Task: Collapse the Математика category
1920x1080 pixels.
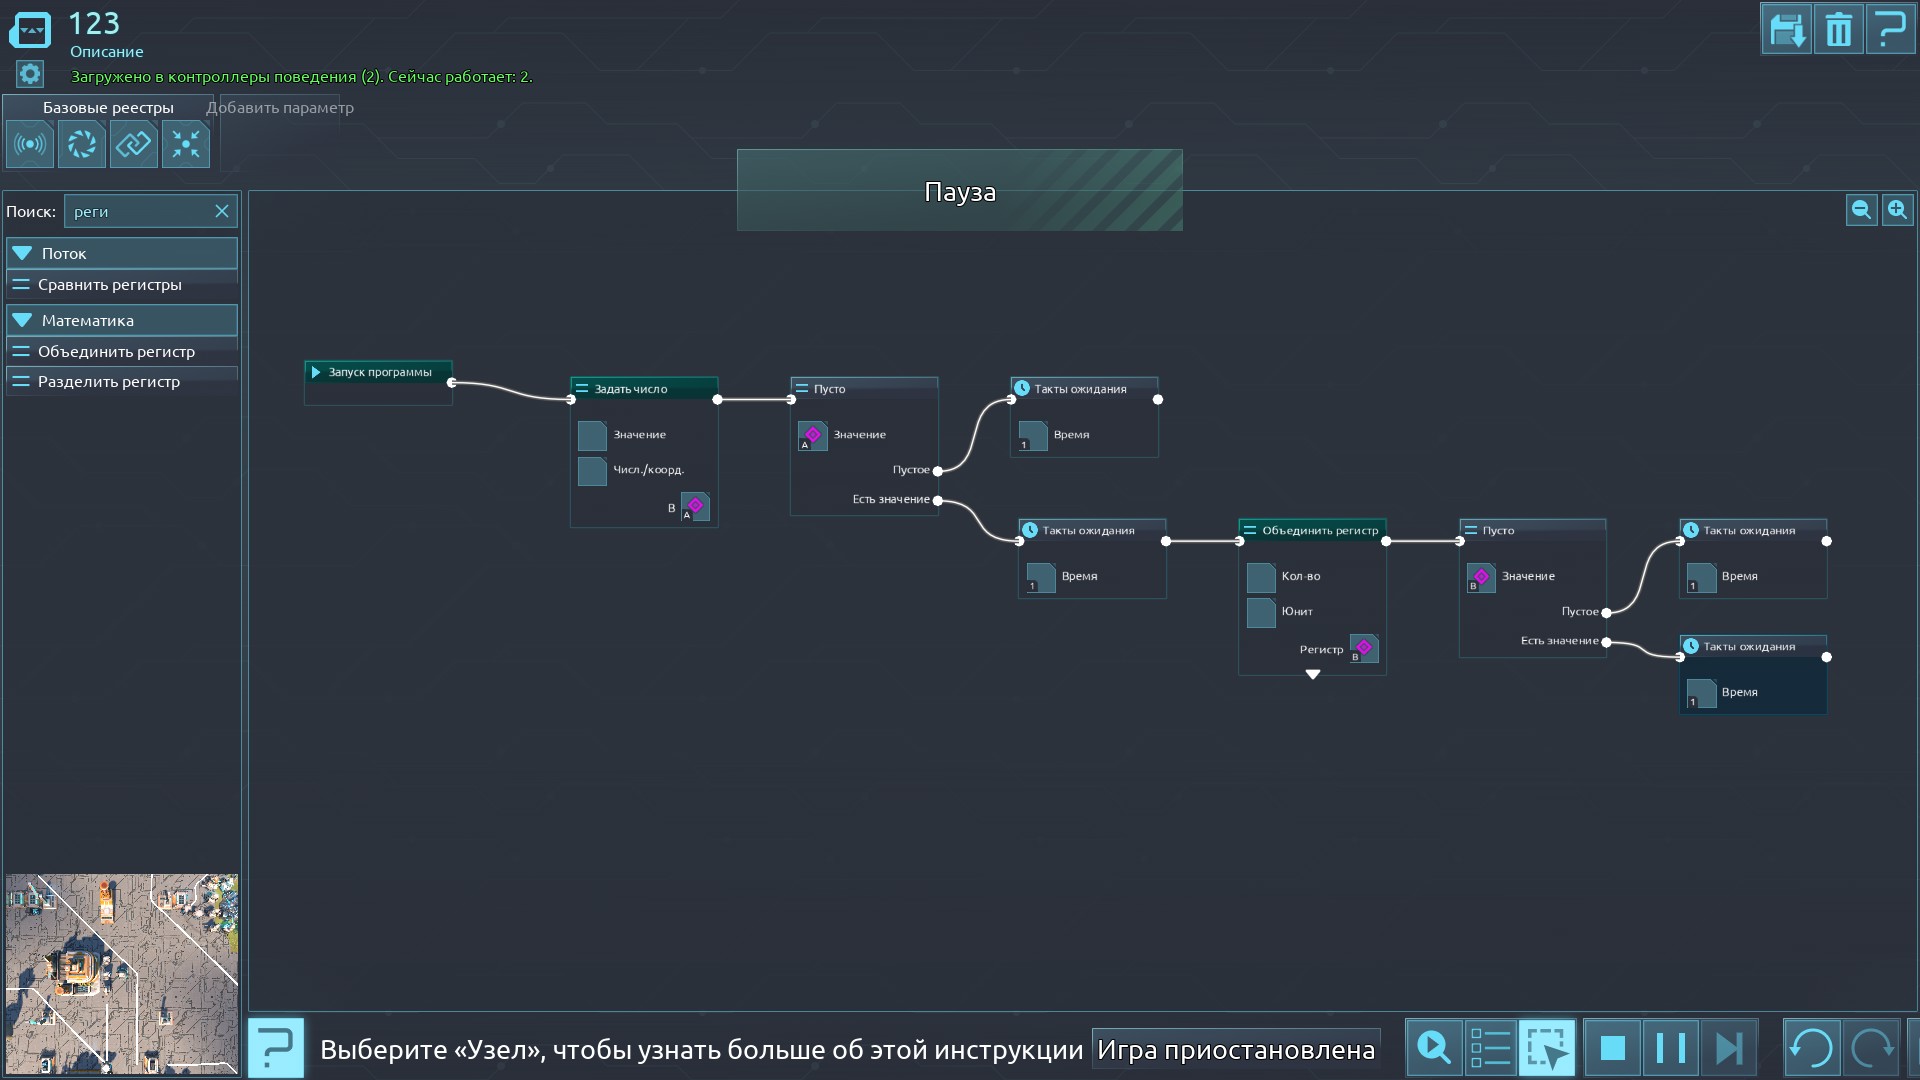Action: click(x=22, y=321)
